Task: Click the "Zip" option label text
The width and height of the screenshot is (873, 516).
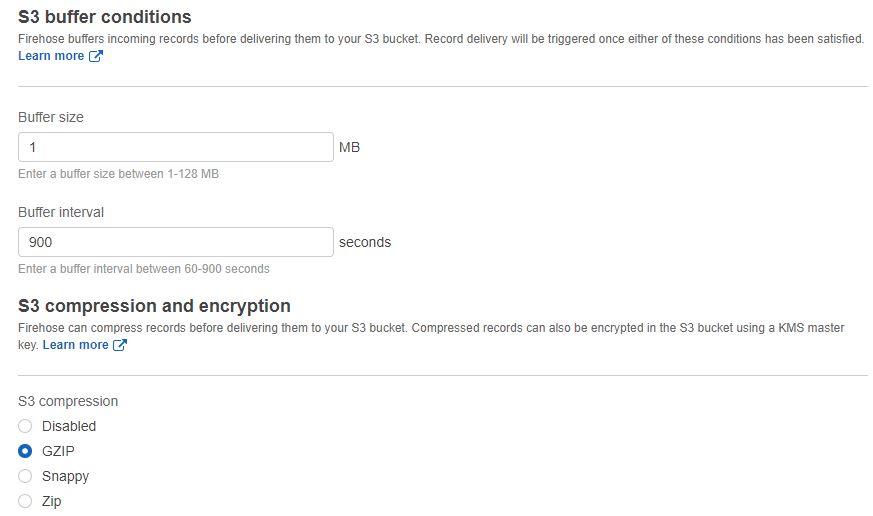Action: 52,501
